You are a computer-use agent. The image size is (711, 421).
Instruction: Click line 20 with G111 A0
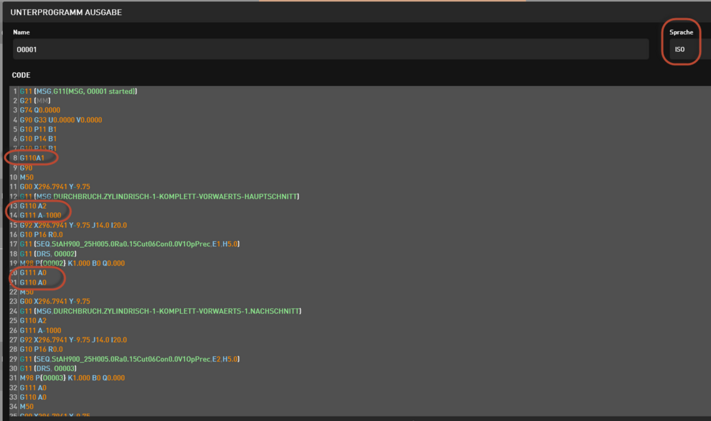pos(33,273)
